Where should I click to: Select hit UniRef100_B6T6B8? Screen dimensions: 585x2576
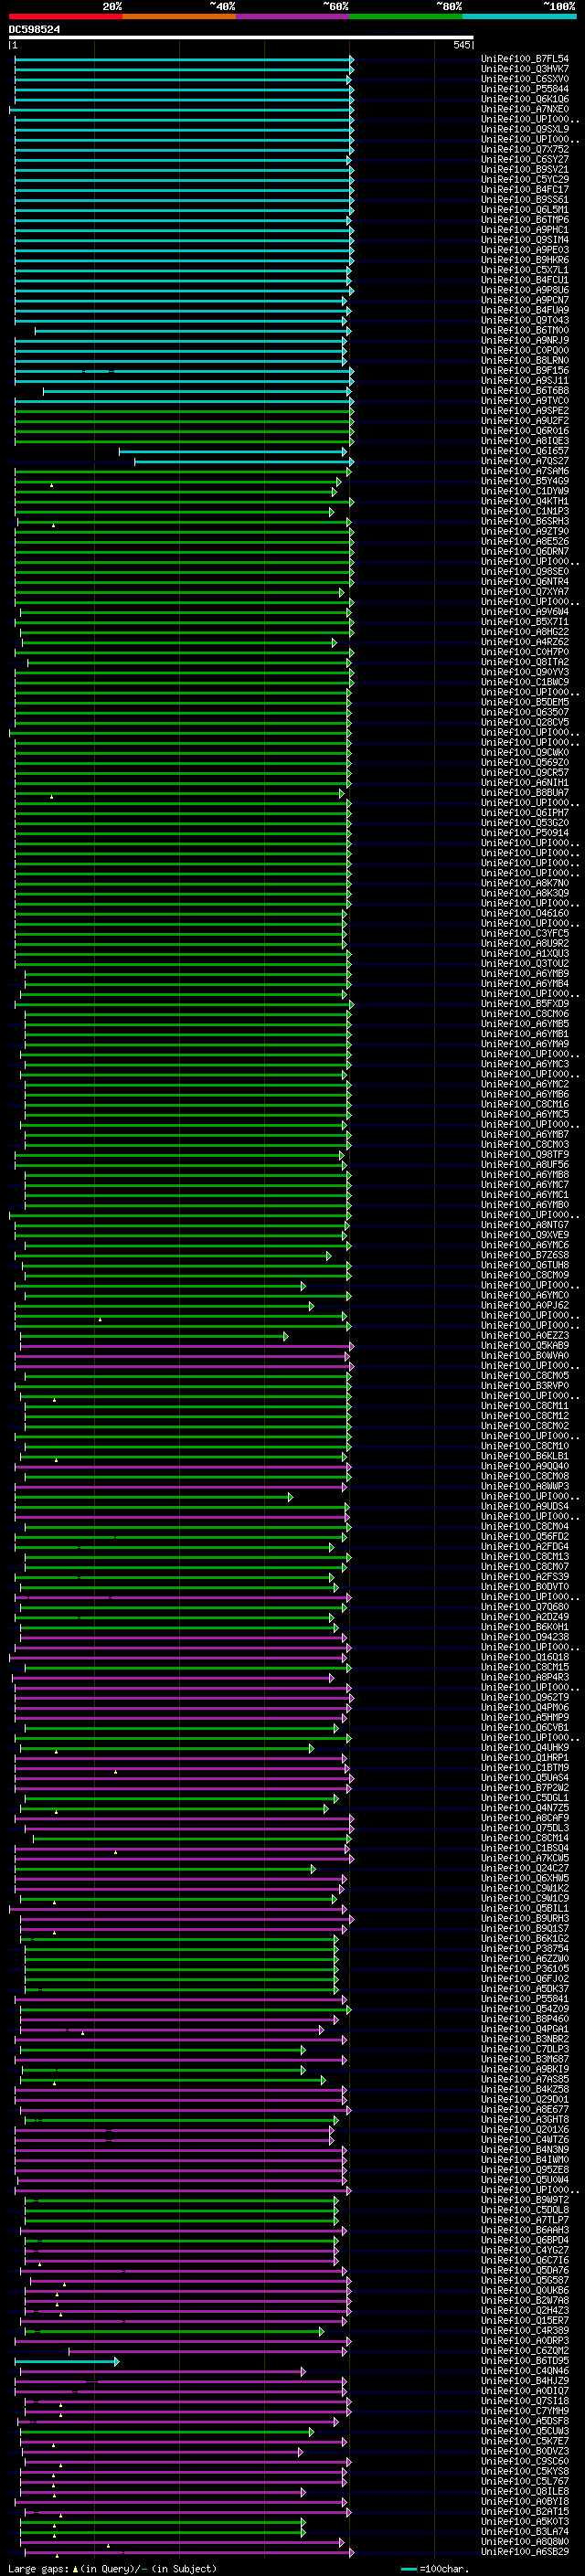[x=525, y=391]
